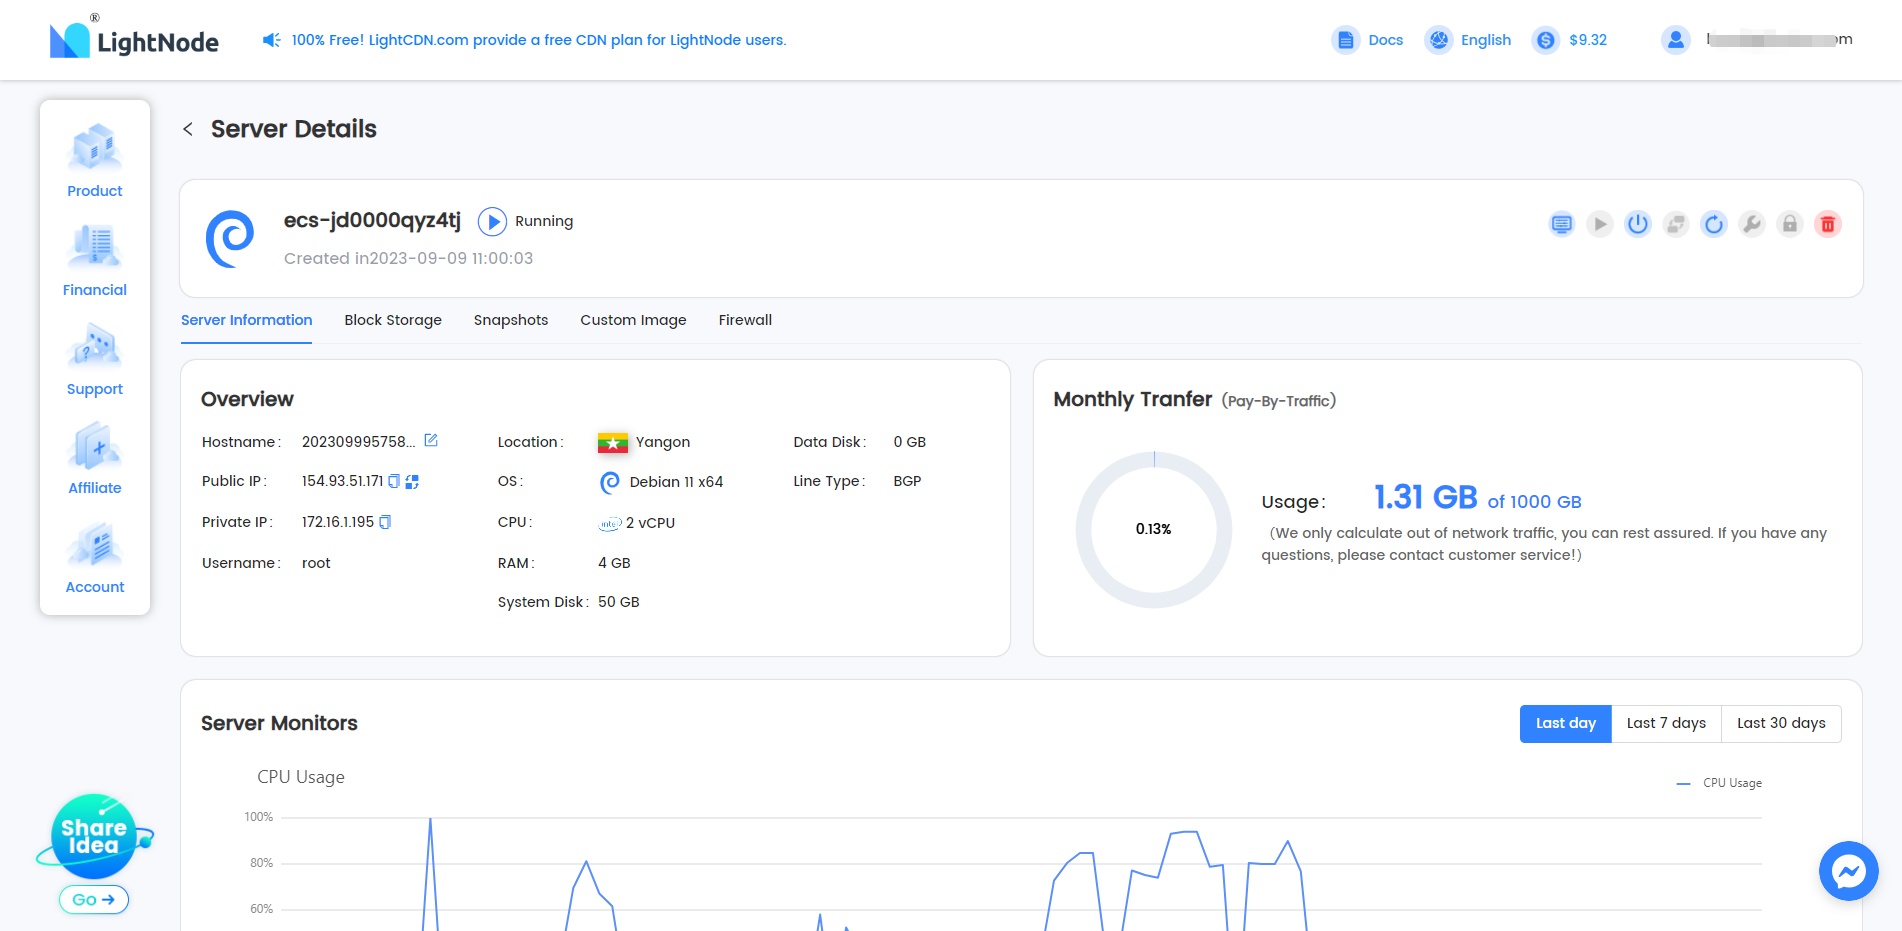The height and width of the screenshot is (931, 1902).
Task: Toggle CPU Usage legend entry
Action: 1719,783
